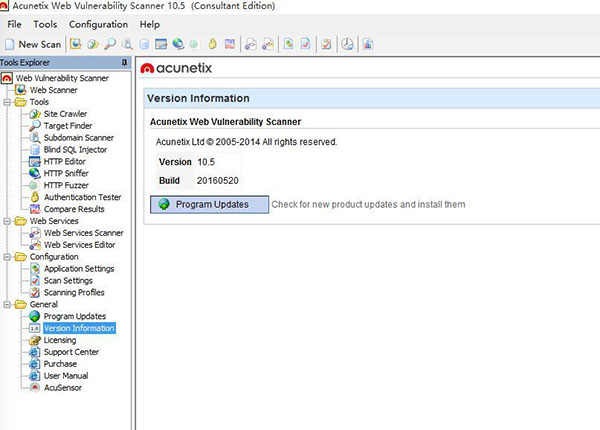
Task: Select Blind SQL Injector tree item
Action: 75,149
